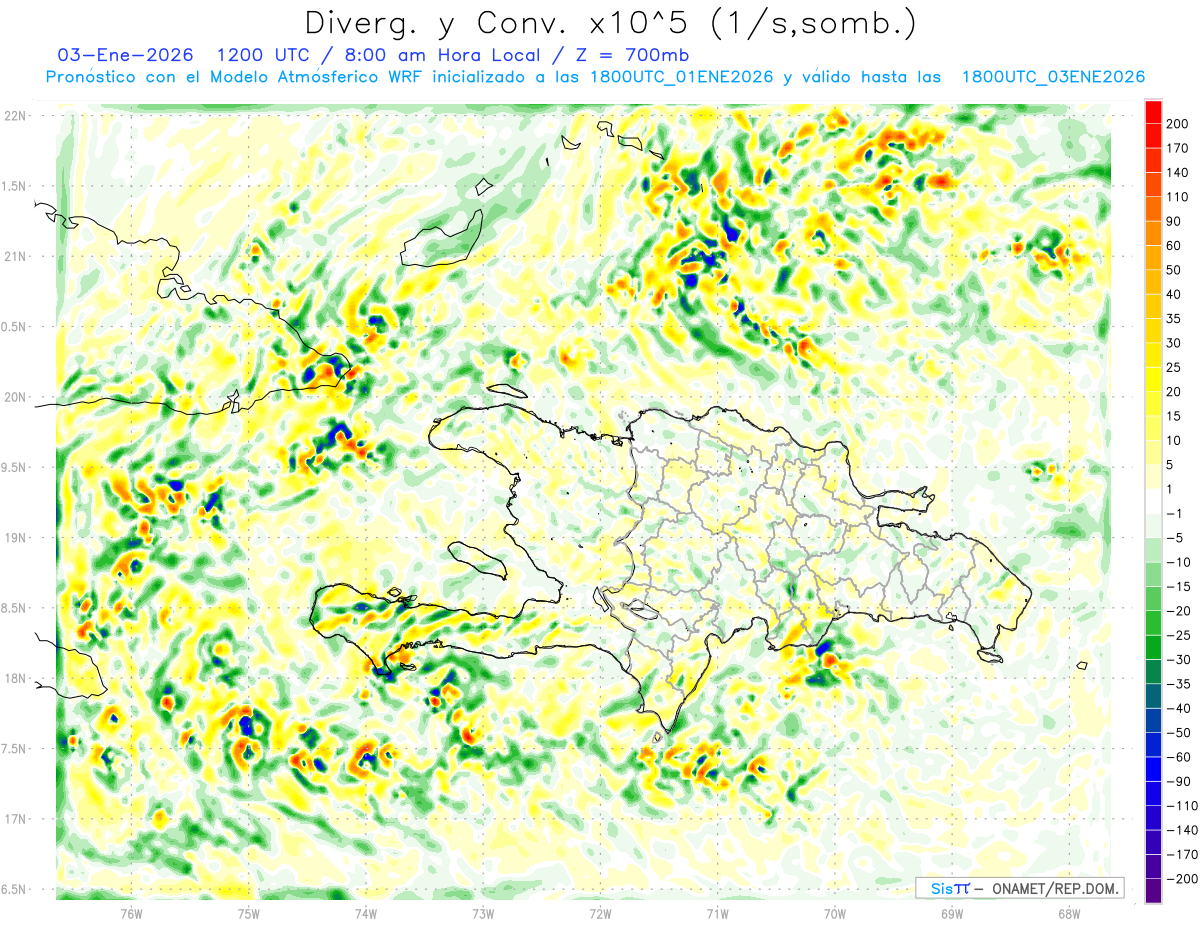Click the title "Diverg. y Conv. x10^5 (1/s,somb.)"
This screenshot has width=1200, height=927.
(610, 22)
